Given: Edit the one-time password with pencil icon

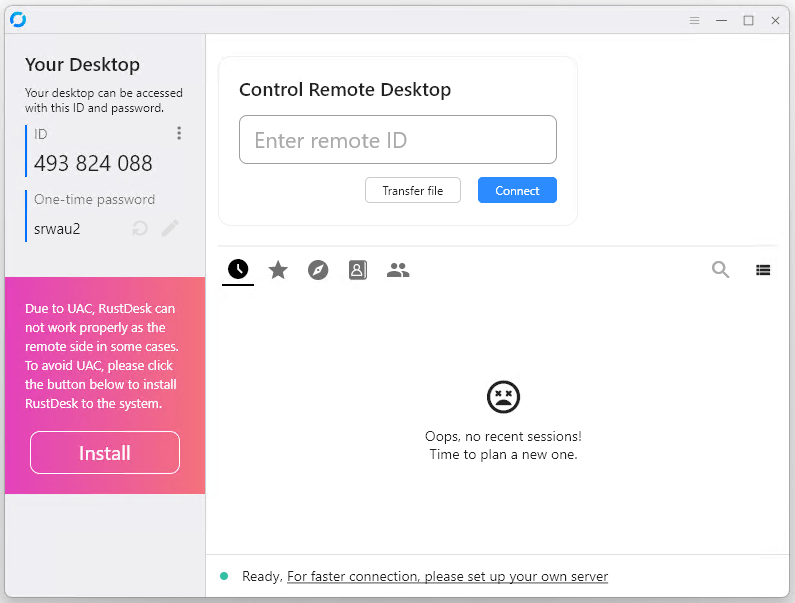Looking at the screenshot, I should (x=170, y=228).
